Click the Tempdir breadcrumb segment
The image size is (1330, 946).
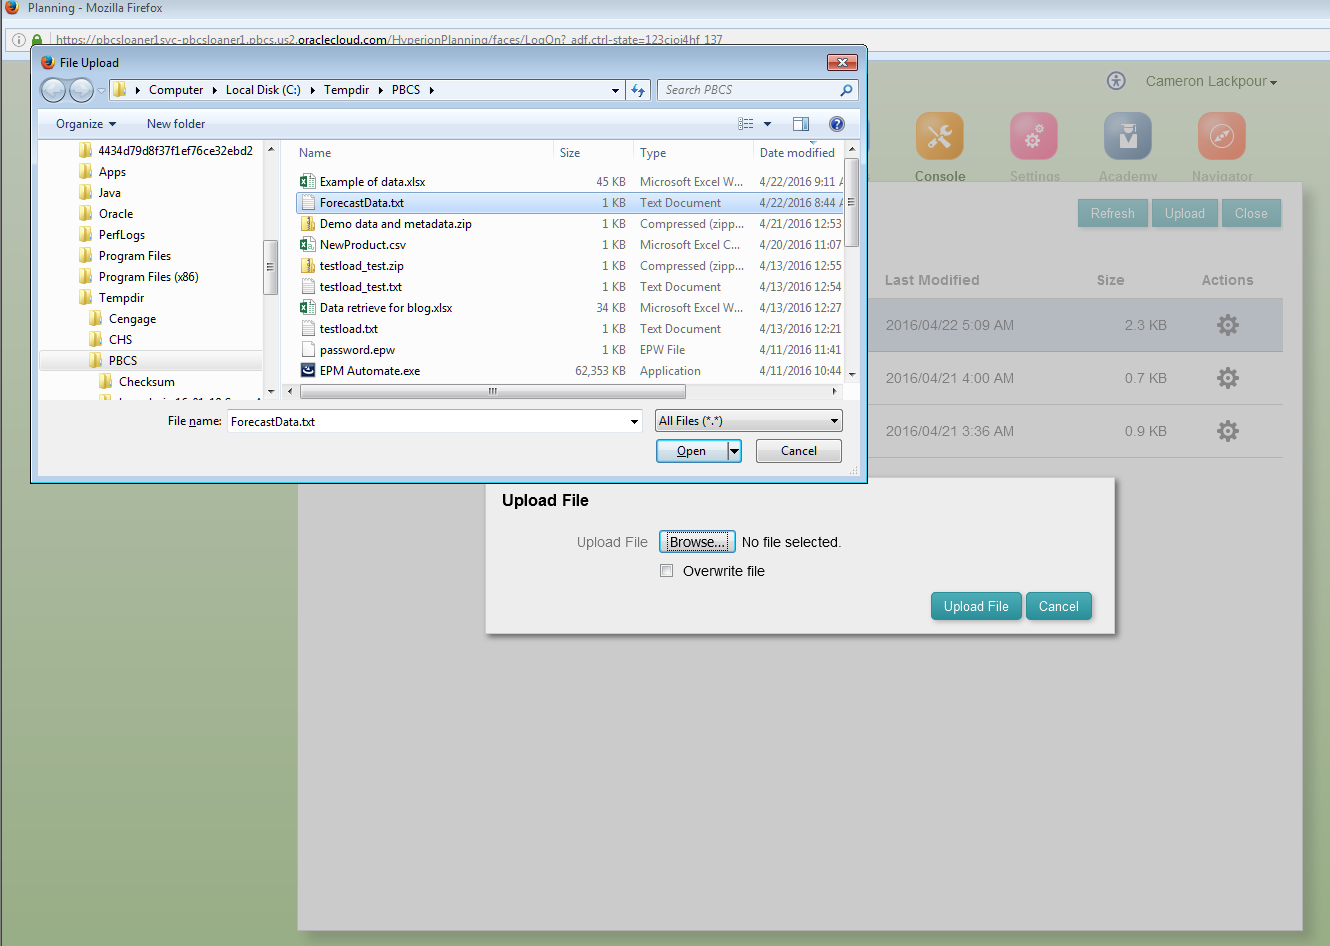click(346, 90)
